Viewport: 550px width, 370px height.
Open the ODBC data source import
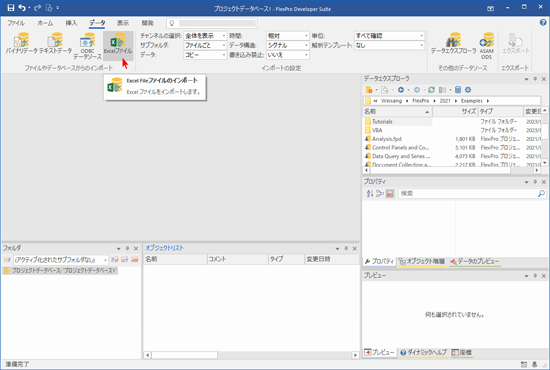[87, 46]
